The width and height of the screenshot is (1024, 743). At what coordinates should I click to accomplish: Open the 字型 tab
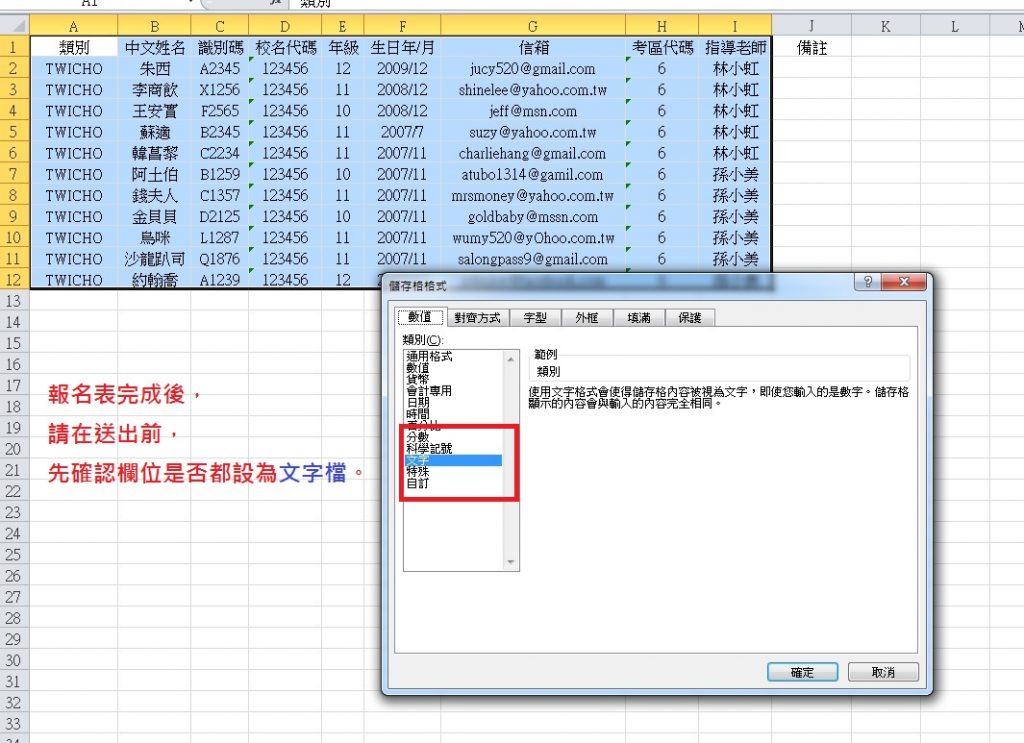(x=535, y=318)
